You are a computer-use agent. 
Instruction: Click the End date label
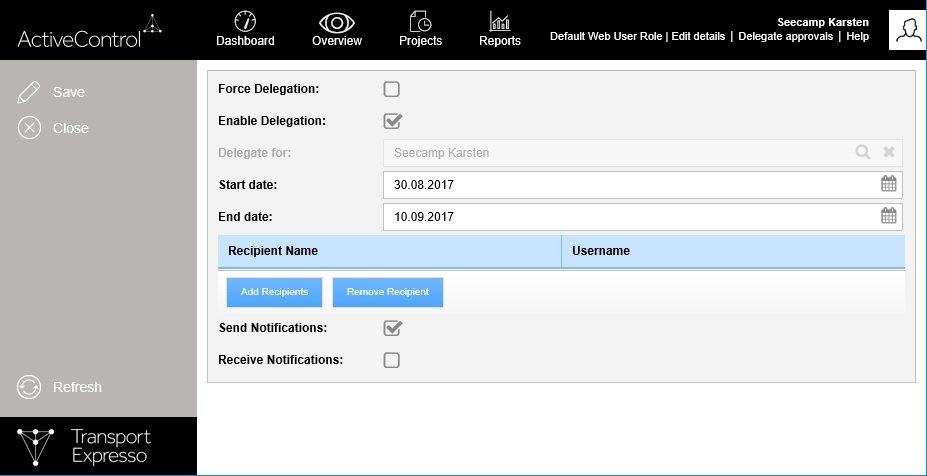[x=245, y=216]
